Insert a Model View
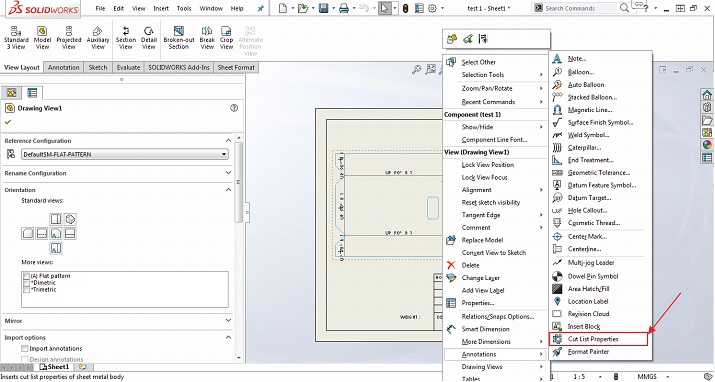The height and width of the screenshot is (382, 715). point(42,38)
